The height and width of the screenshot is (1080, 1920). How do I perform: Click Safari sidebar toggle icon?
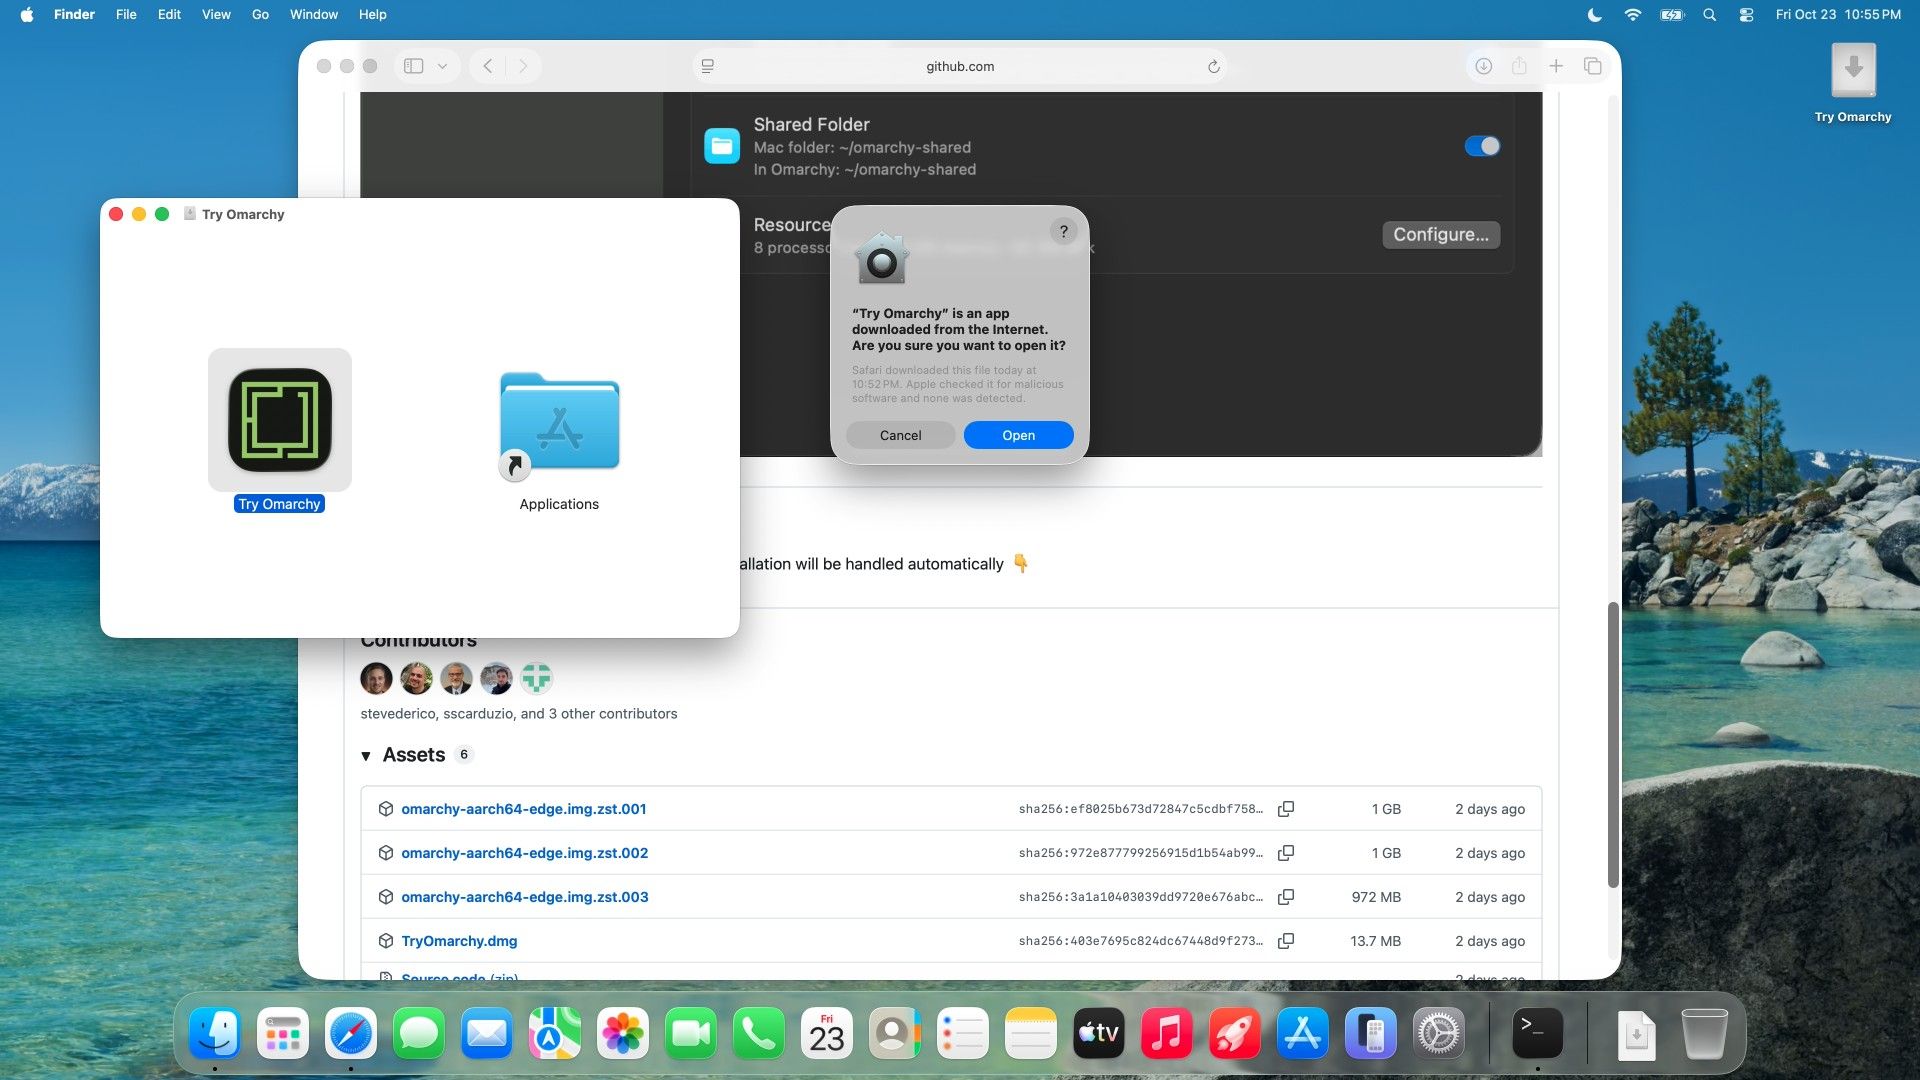tap(413, 66)
